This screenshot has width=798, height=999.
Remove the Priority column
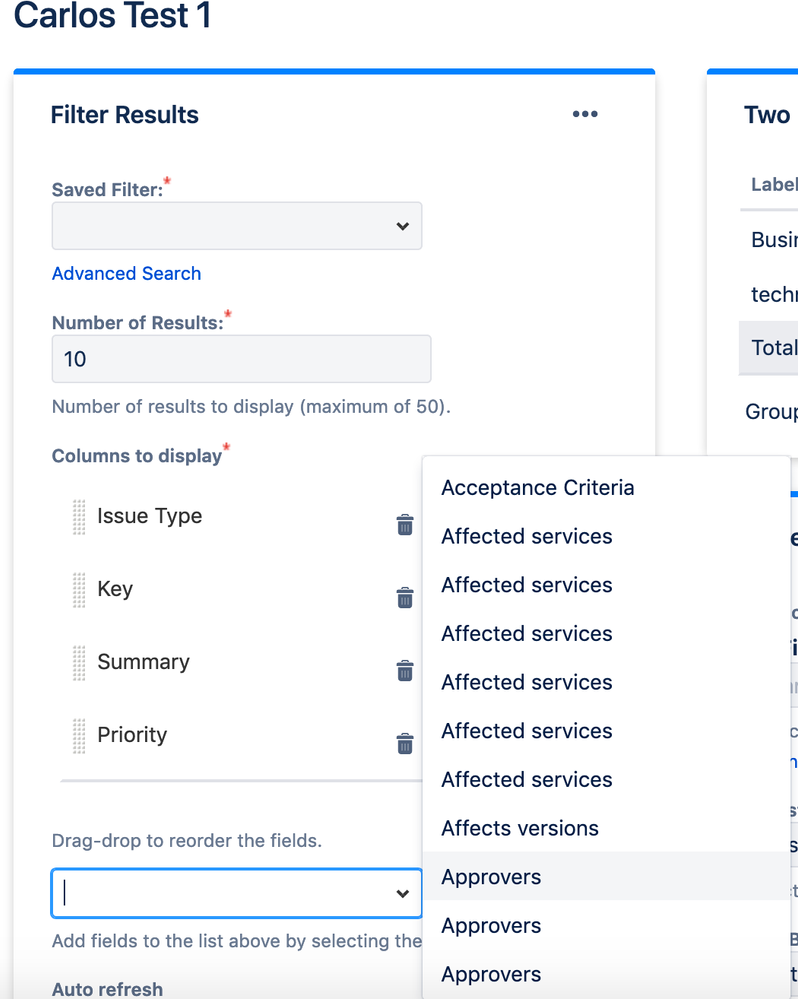click(x=405, y=744)
